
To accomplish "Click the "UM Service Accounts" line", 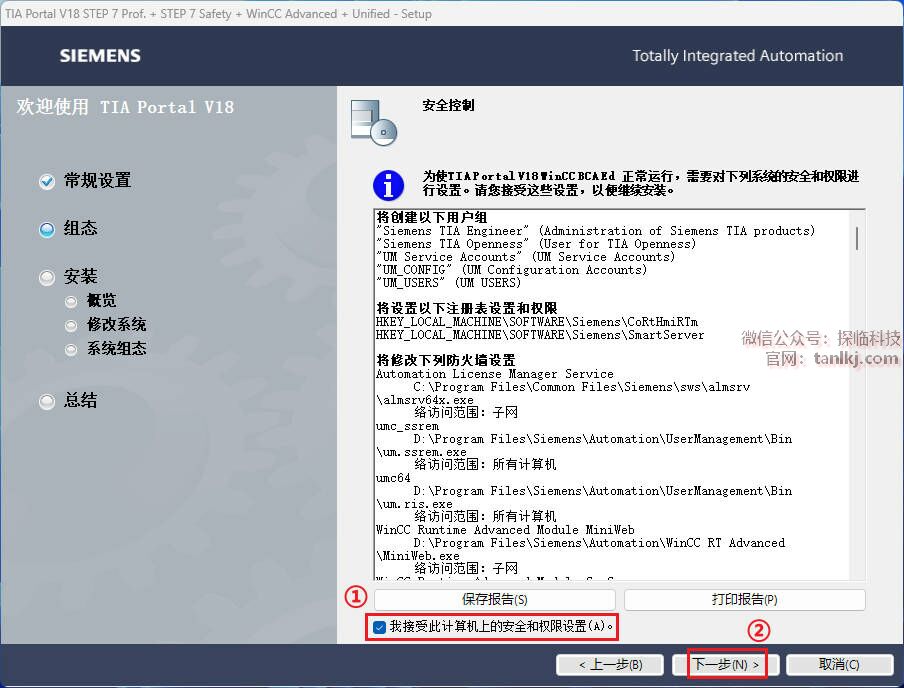I will tap(525, 257).
